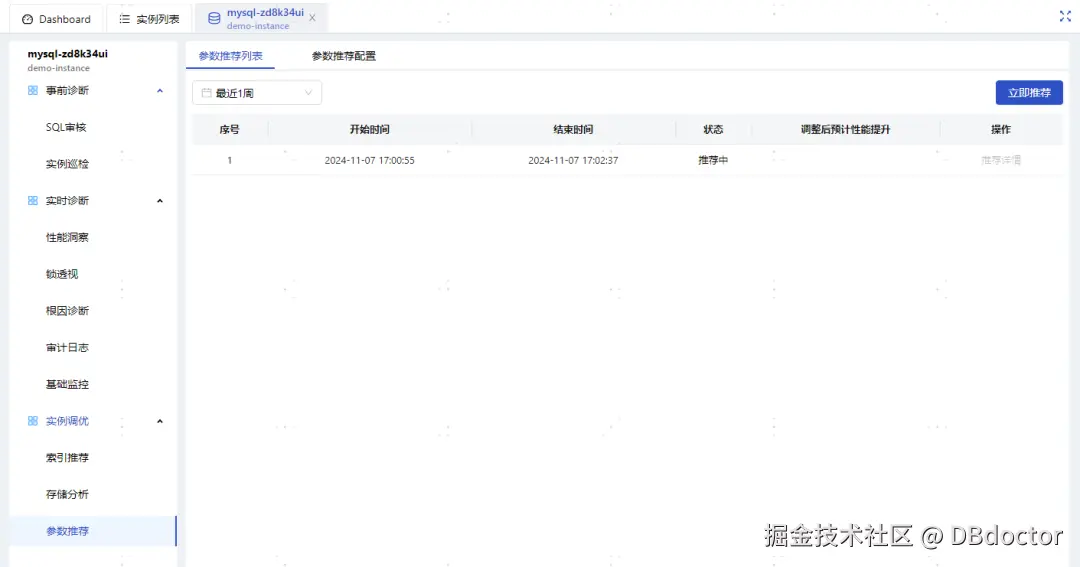Click the 调整后预计性能提升 column header

click(x=845, y=130)
